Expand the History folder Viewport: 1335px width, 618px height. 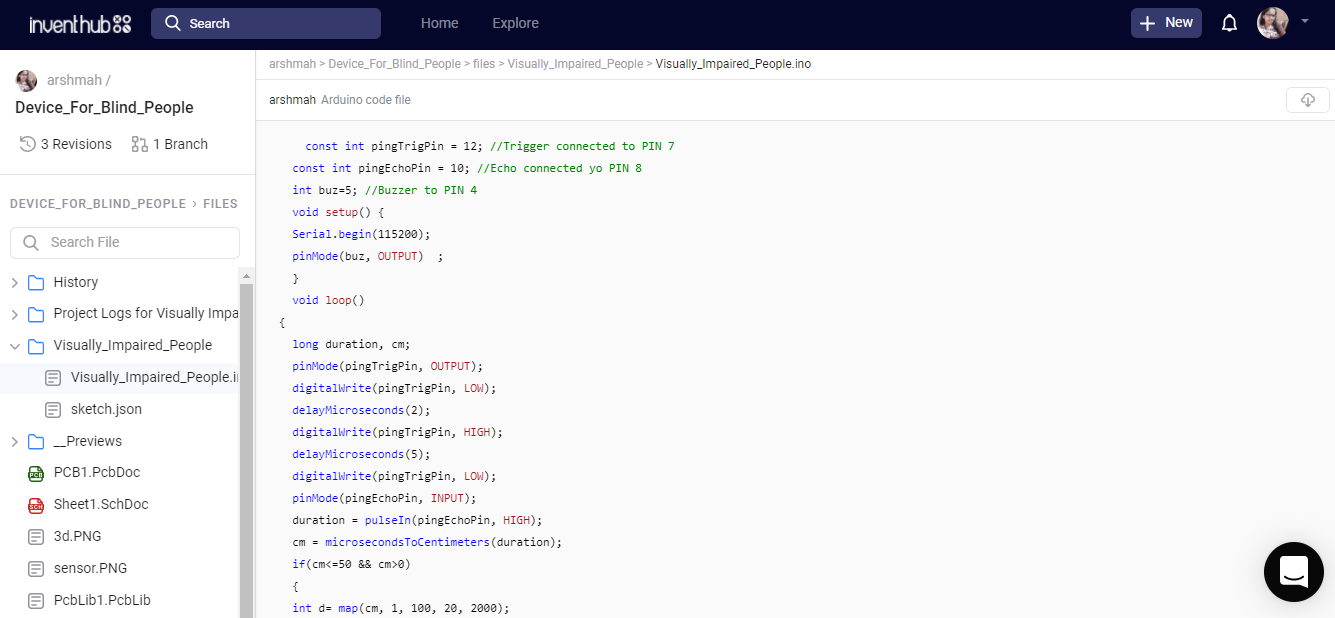pos(15,283)
